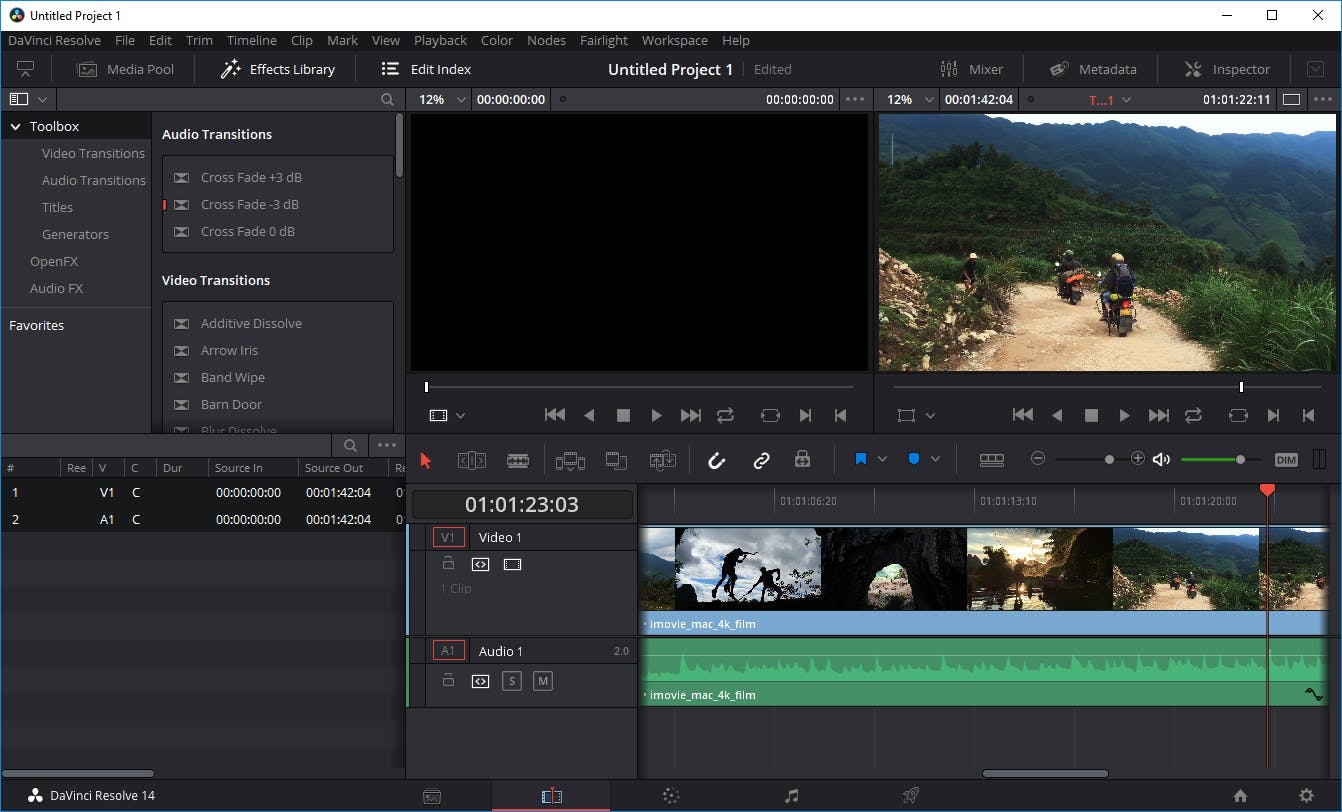Toggle linked selection chain icon
The image size is (1342, 812).
761,460
